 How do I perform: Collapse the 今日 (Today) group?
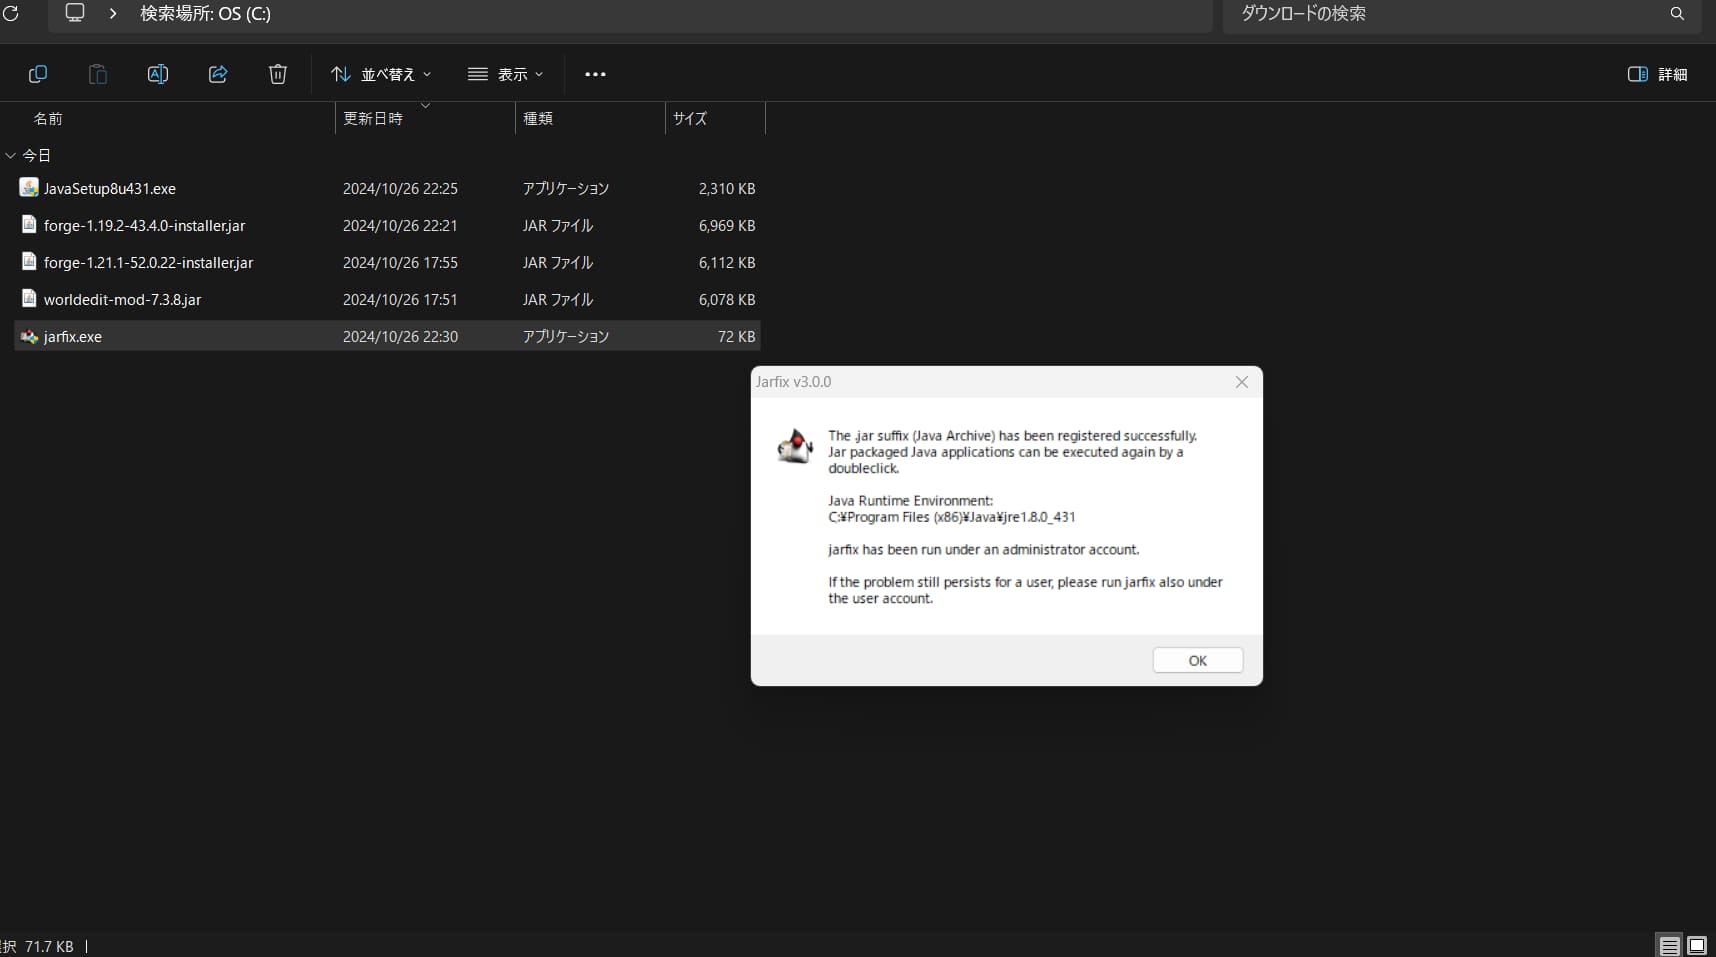[11, 156]
